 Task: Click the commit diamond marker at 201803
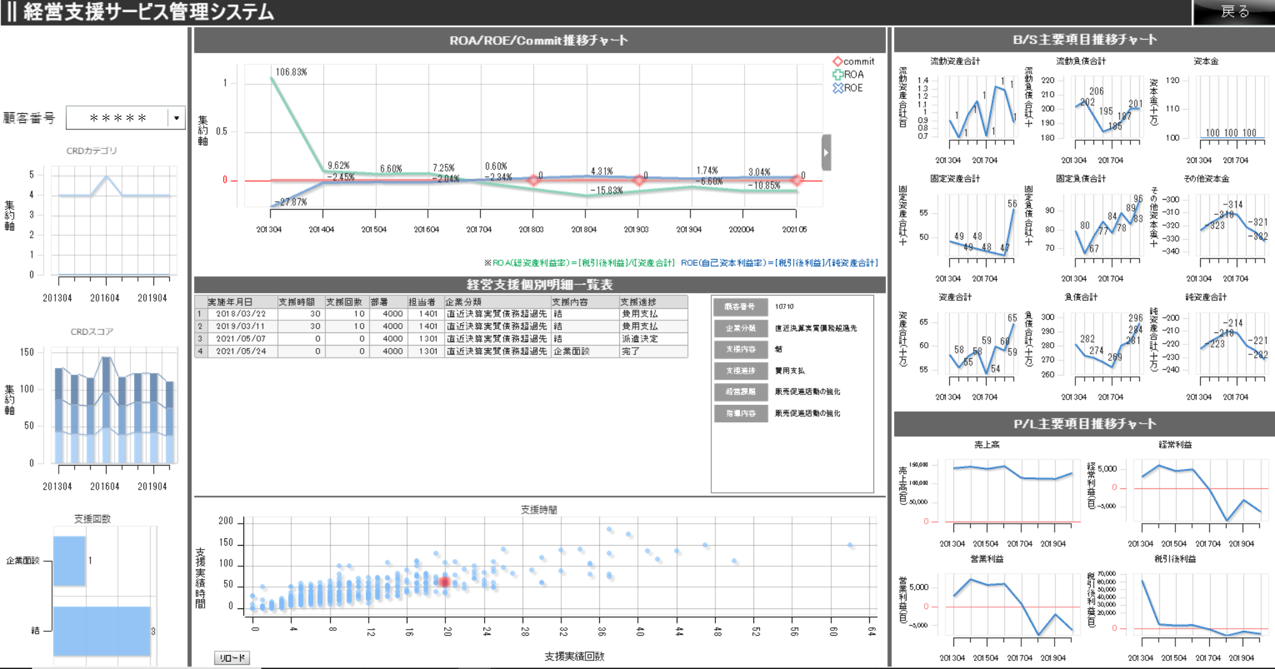(535, 180)
